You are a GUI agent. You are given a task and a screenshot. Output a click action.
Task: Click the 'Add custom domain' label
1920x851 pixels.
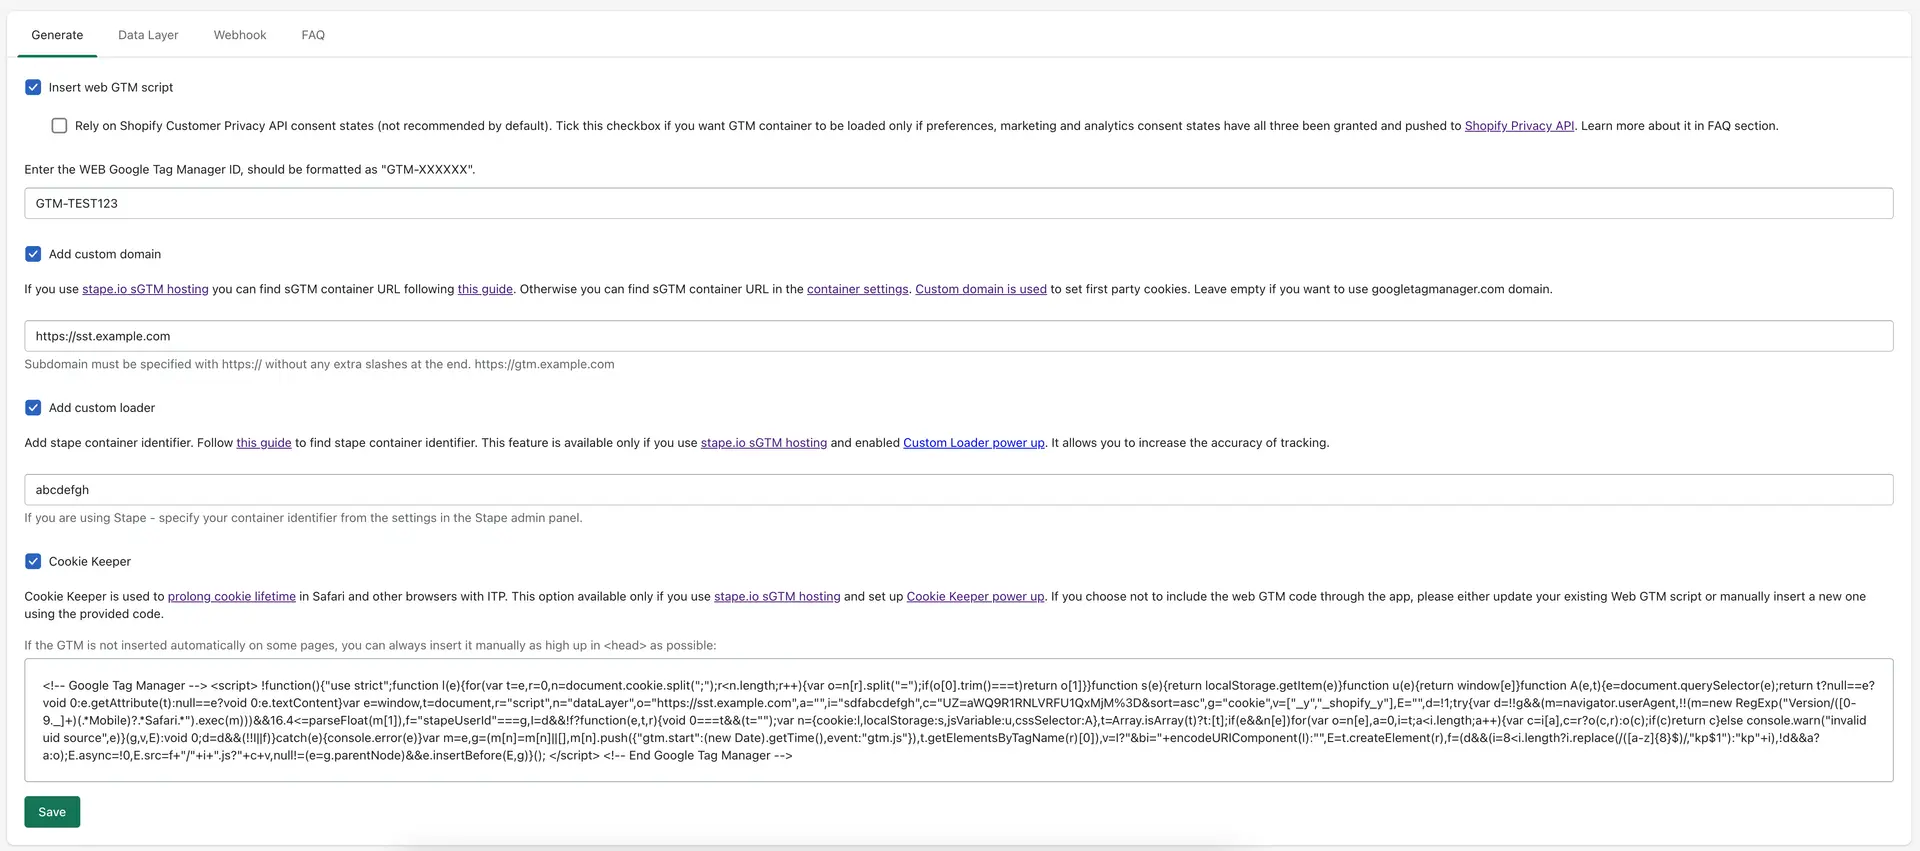105,254
